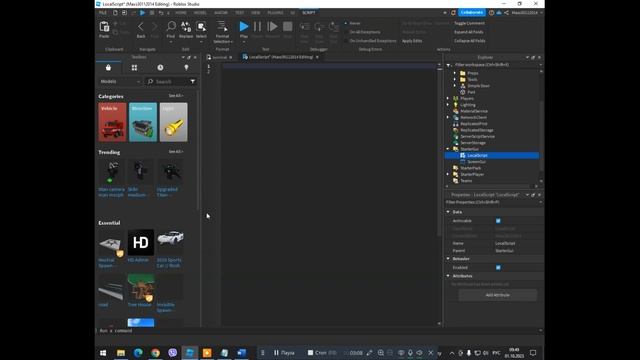
Task: Click the Step Out debugger icon
Action: tap(334, 27)
